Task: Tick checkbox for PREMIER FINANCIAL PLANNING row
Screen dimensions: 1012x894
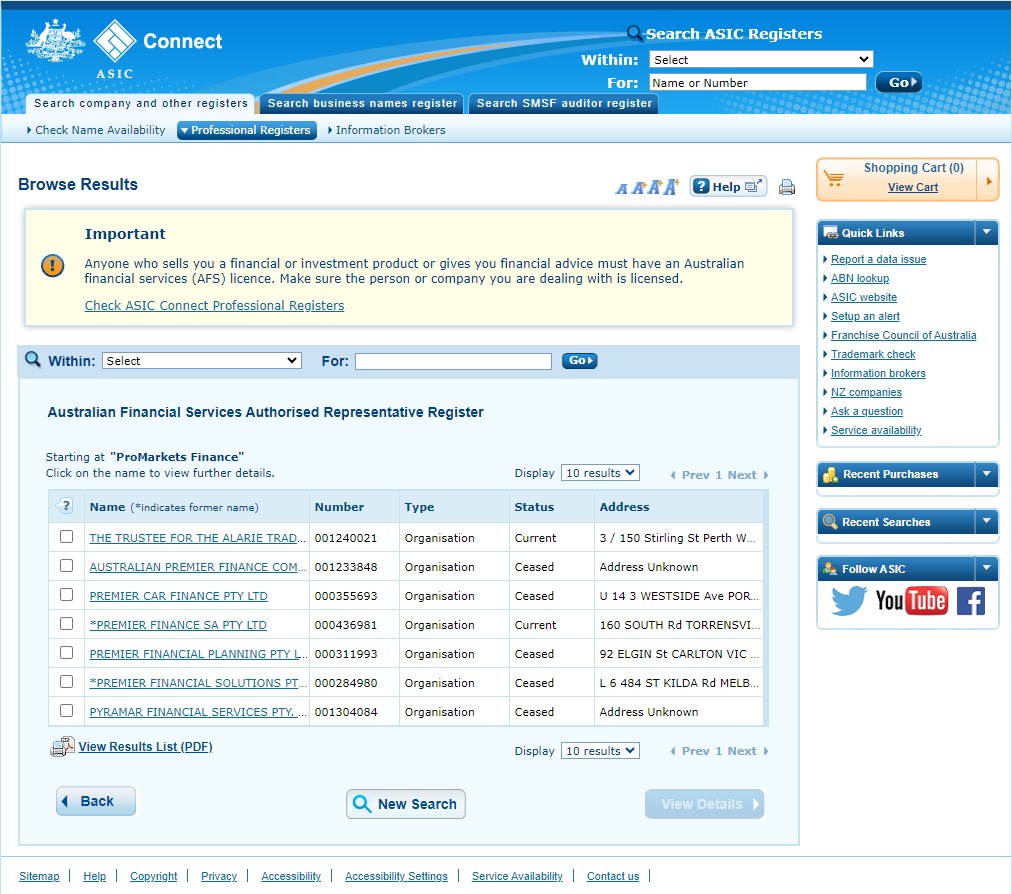Action: click(x=66, y=653)
